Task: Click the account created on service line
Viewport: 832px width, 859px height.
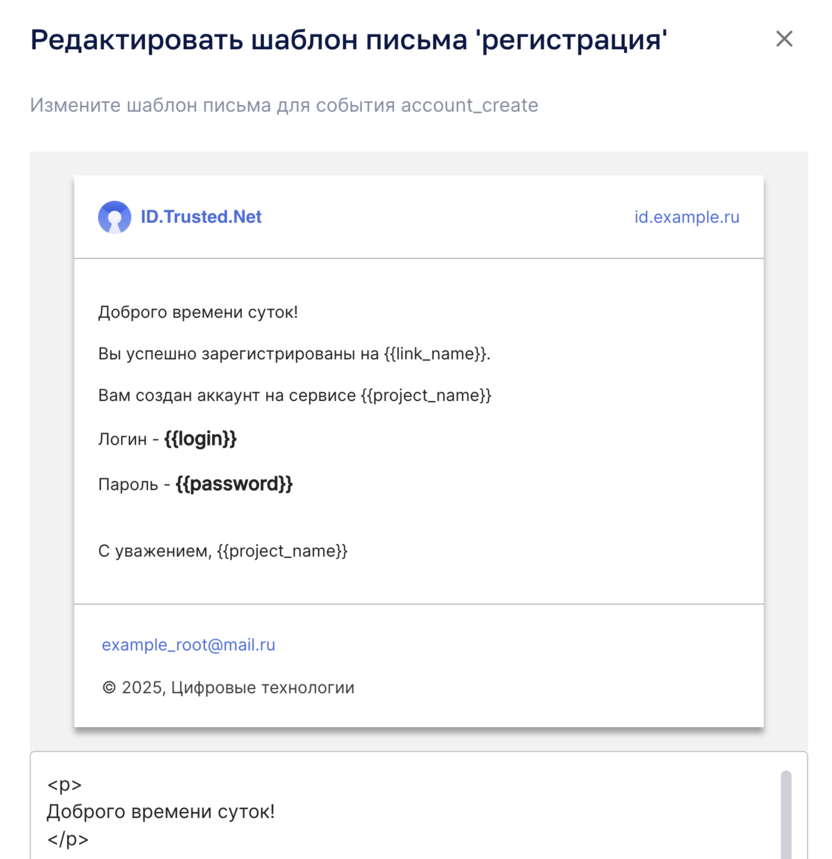Action: point(294,395)
